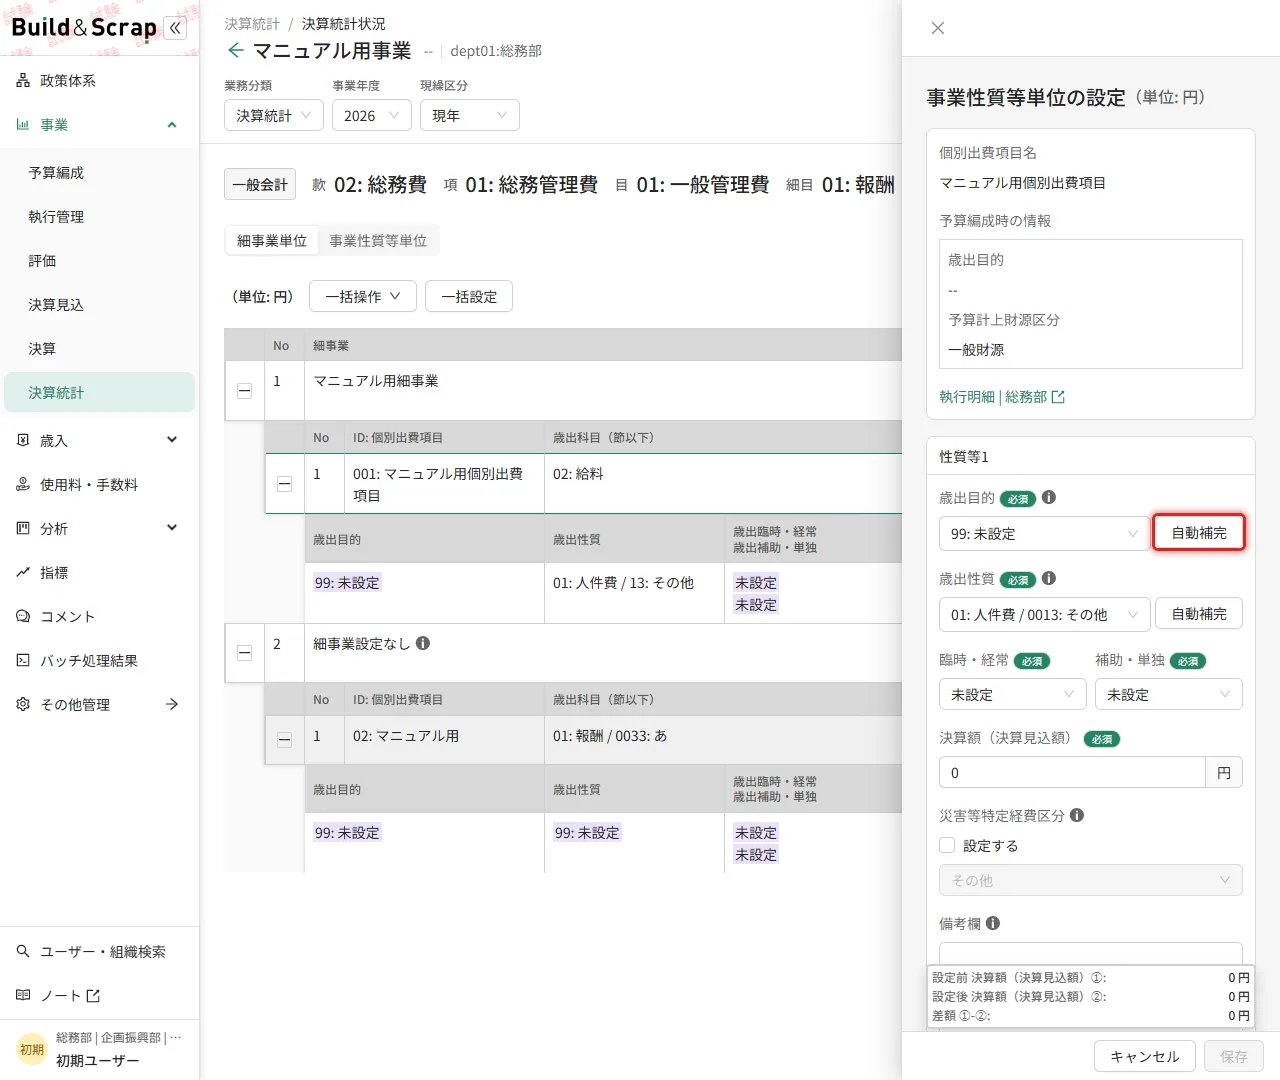The width and height of the screenshot is (1280, 1080).
Task: Click 99: 未設定 歳出目的 beside 01: 人件費
Action: point(347,583)
